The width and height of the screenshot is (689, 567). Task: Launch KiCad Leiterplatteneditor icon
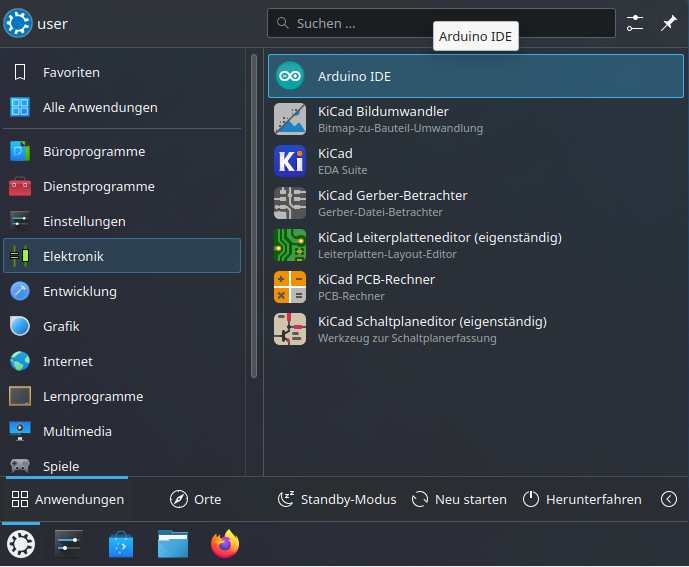coord(290,245)
